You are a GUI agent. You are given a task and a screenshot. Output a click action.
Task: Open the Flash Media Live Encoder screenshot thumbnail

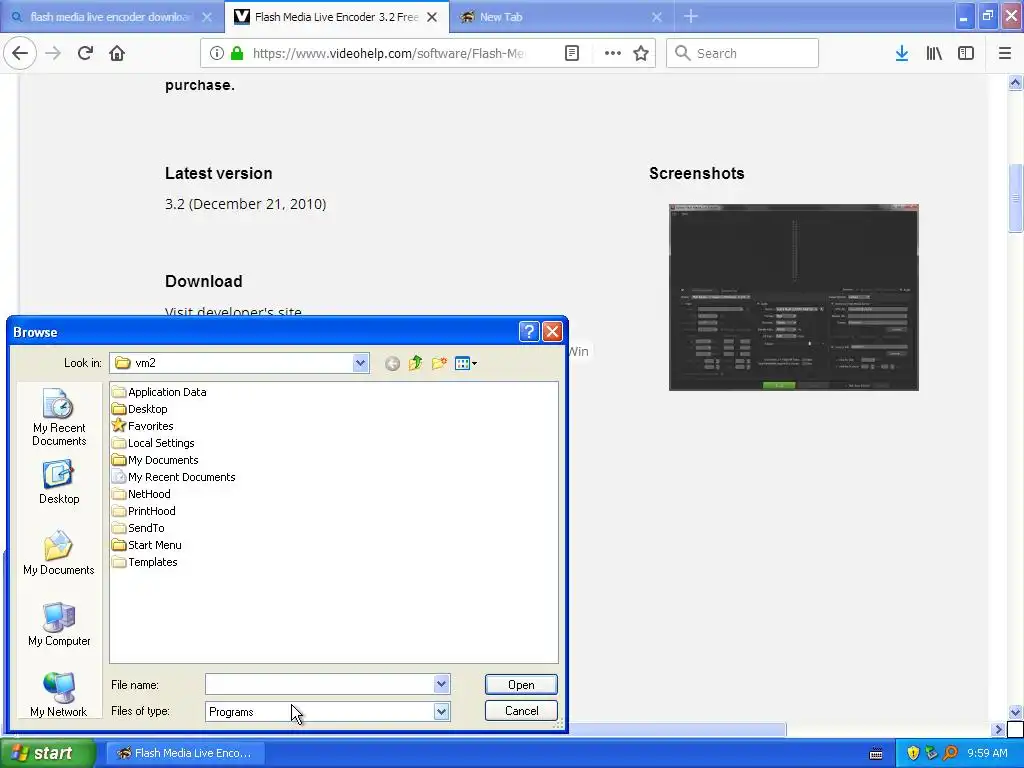(x=793, y=297)
